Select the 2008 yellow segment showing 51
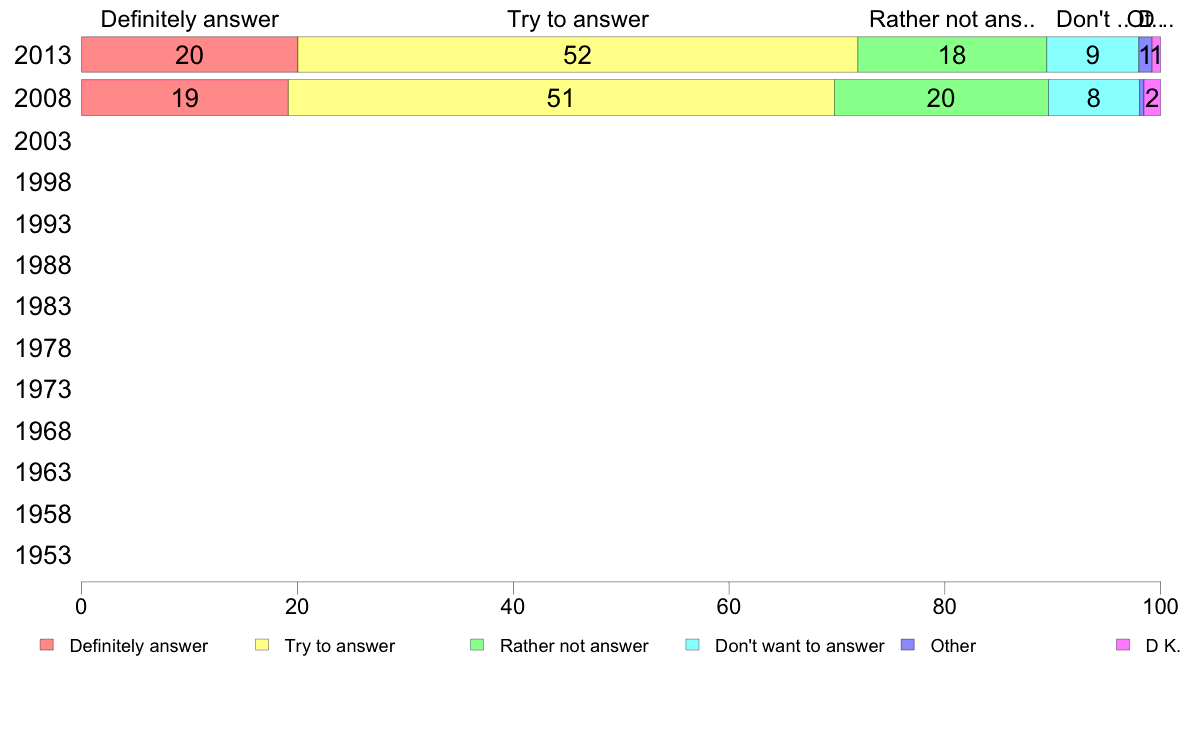The image size is (1188, 736). point(561,98)
